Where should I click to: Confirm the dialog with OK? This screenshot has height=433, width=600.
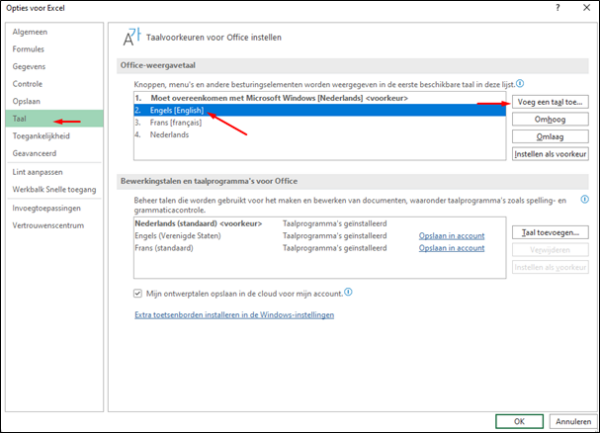(x=519, y=420)
